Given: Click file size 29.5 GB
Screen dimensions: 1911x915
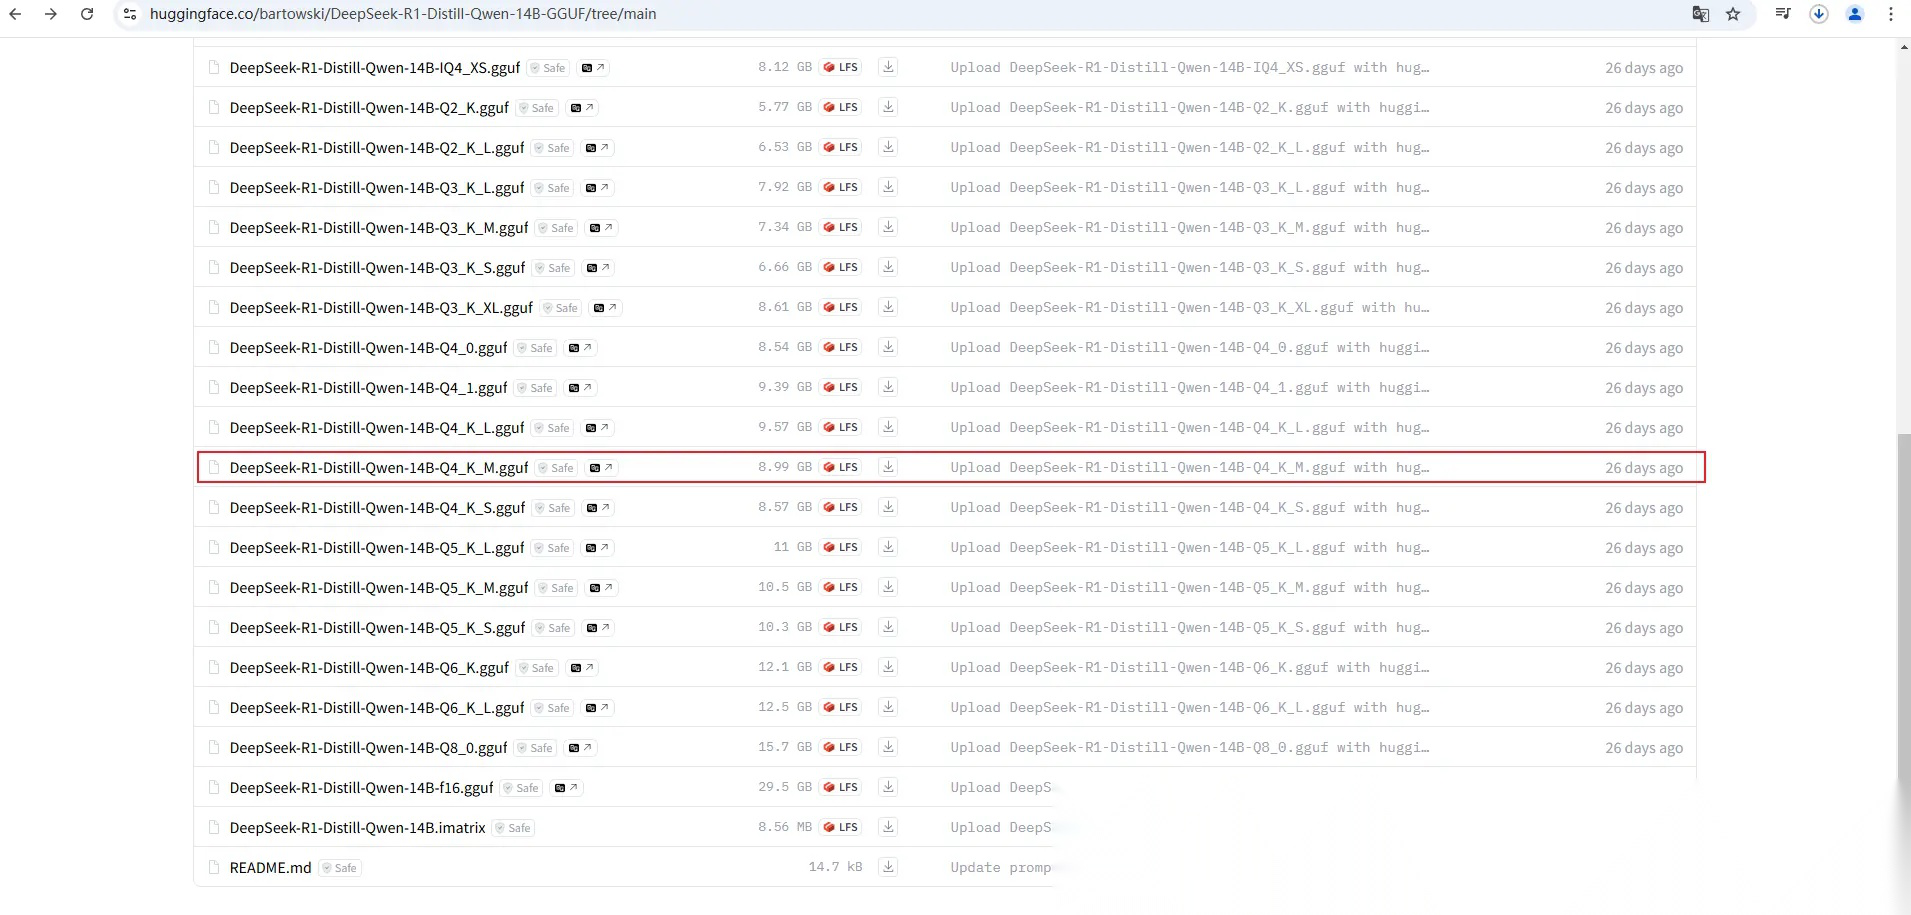Looking at the screenshot, I should pos(785,787).
